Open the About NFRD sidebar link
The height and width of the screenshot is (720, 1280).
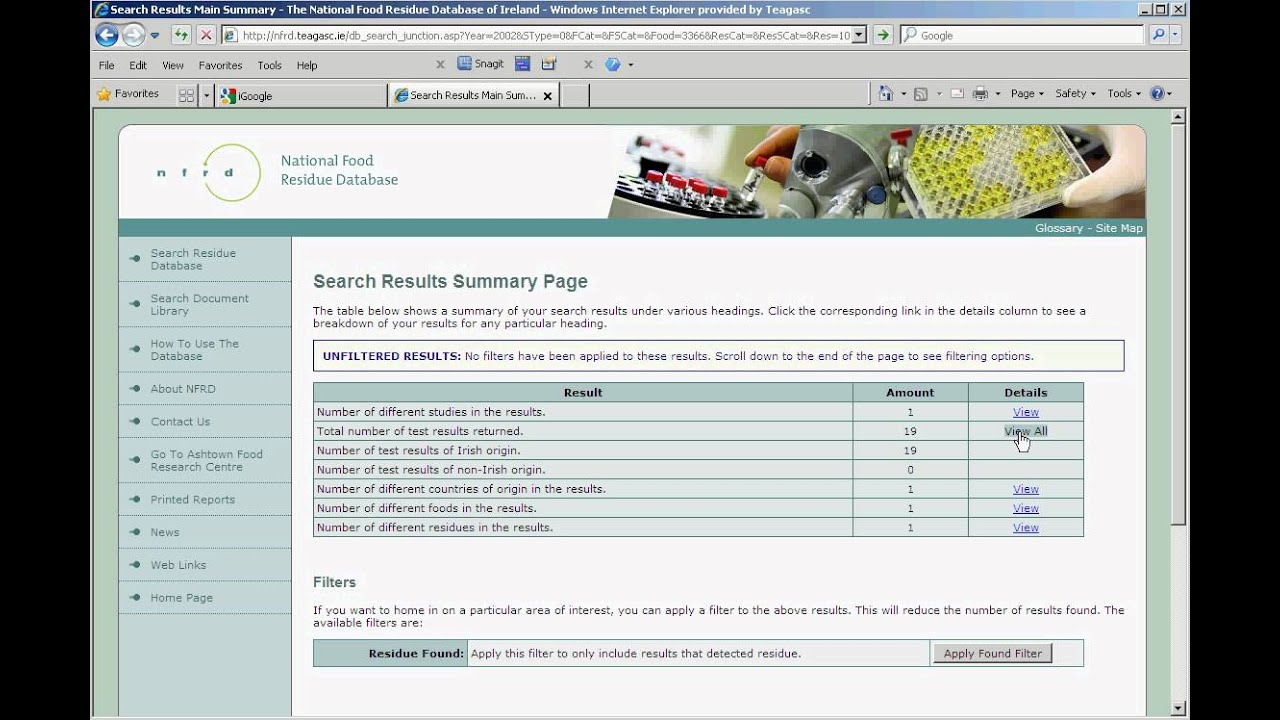pos(183,389)
